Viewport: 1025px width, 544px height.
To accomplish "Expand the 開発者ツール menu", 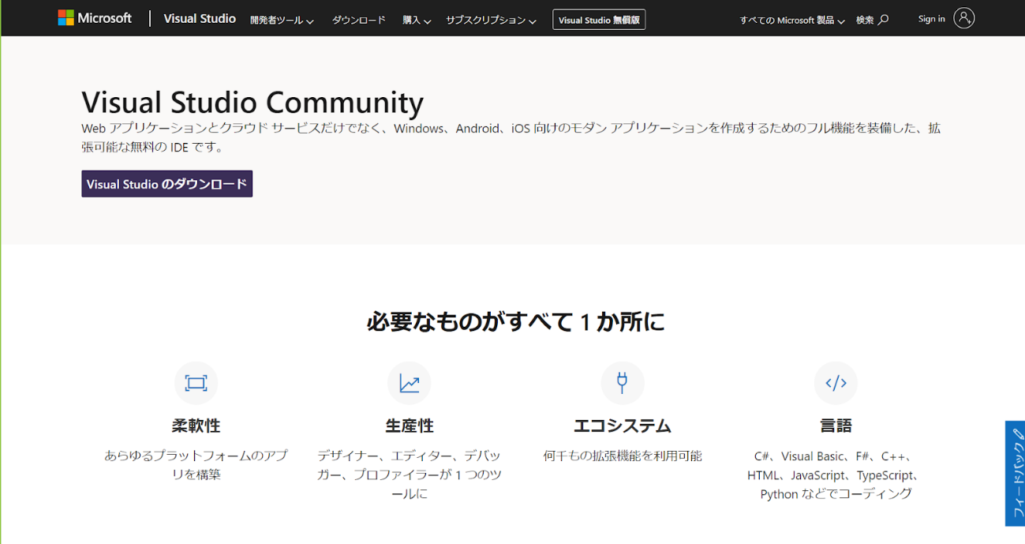I will (x=282, y=20).
